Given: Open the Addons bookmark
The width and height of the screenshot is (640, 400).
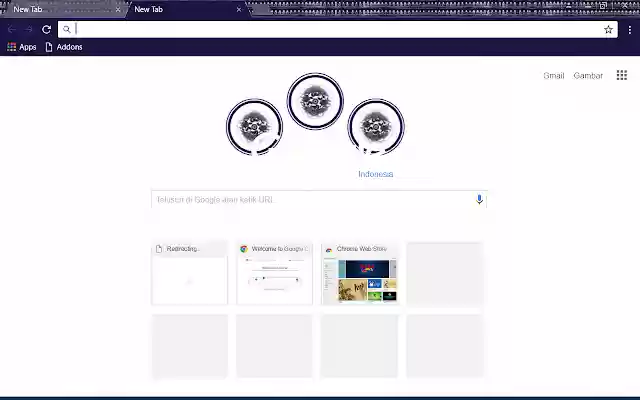Looking at the screenshot, I should tap(64, 47).
